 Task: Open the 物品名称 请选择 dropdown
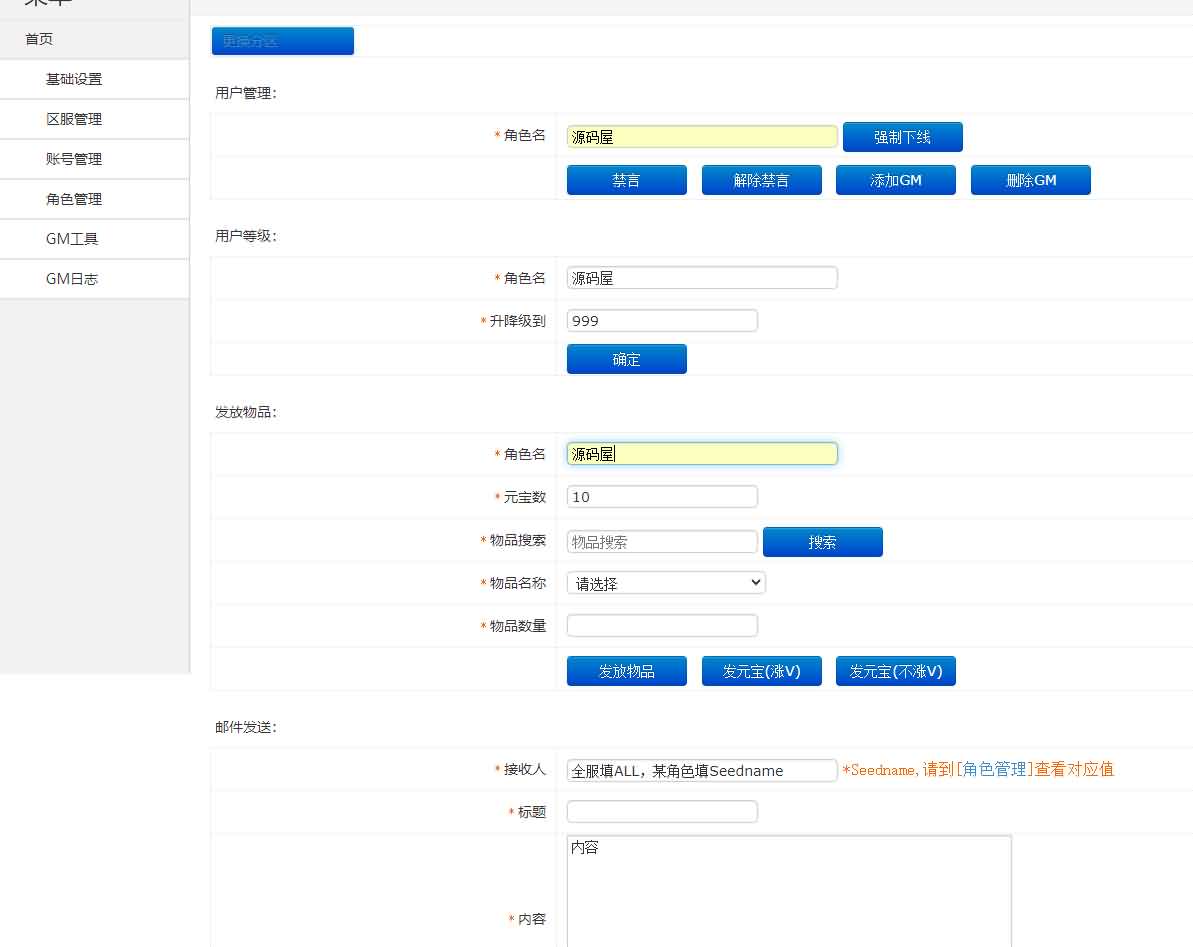point(664,582)
